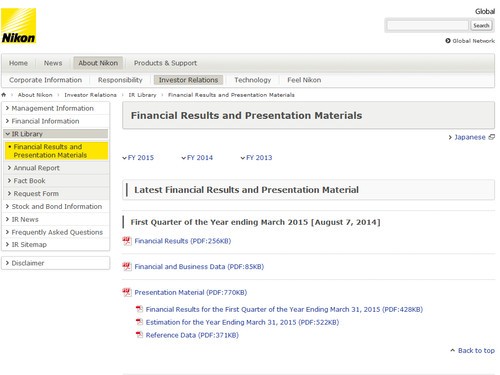The image size is (500, 375).
Task: Open Financial and Business Data PDF link
Action: coord(199,266)
